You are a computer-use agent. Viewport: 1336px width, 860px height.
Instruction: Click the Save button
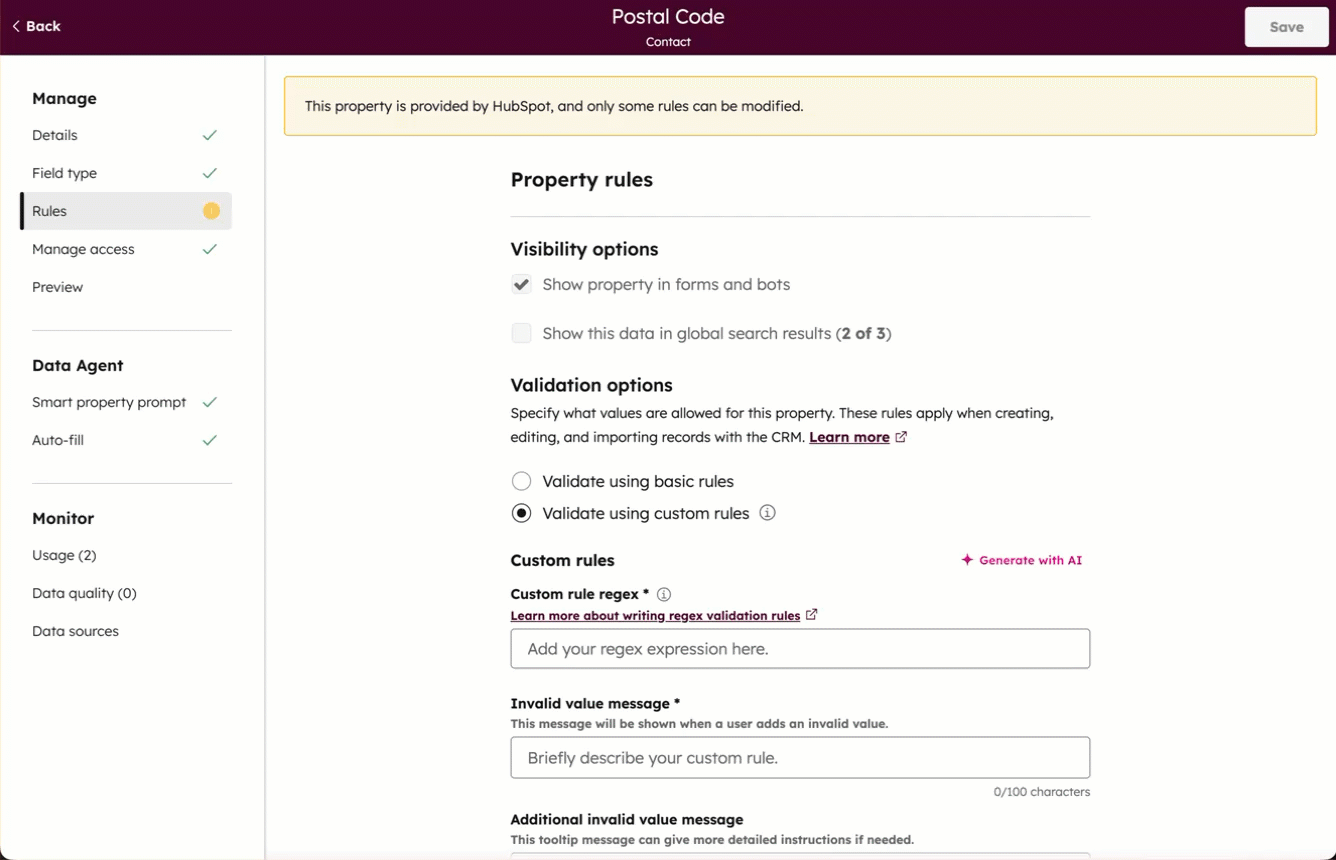coord(1286,26)
